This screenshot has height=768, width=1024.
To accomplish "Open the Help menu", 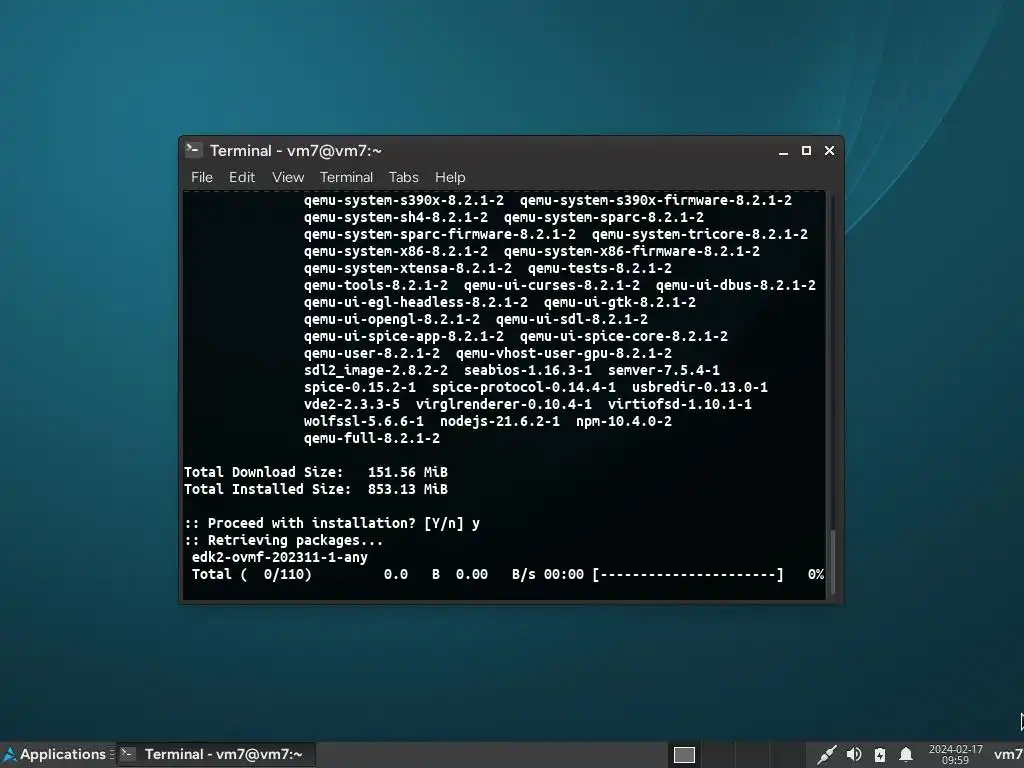I will pyautogui.click(x=450, y=178).
